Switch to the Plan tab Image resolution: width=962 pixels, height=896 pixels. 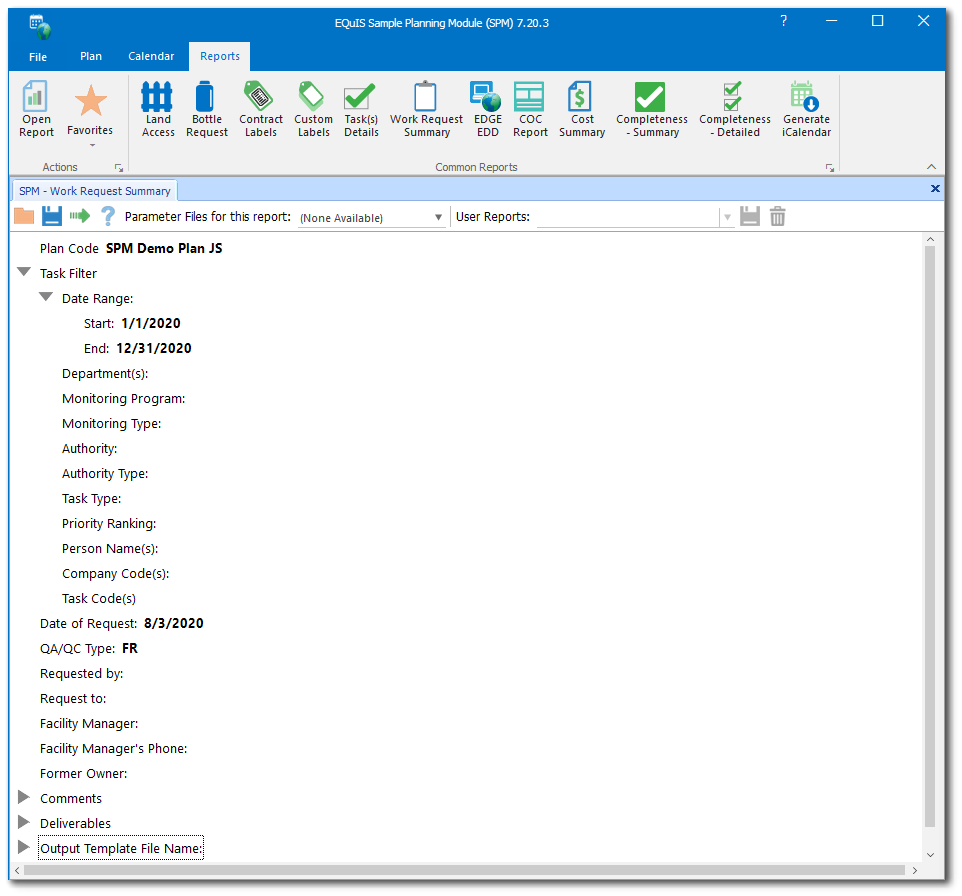90,56
